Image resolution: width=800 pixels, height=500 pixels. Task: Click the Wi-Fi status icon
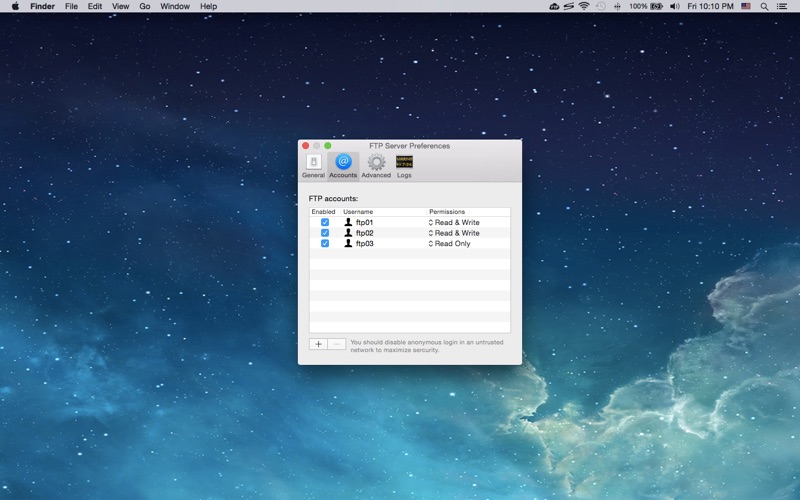click(x=583, y=6)
